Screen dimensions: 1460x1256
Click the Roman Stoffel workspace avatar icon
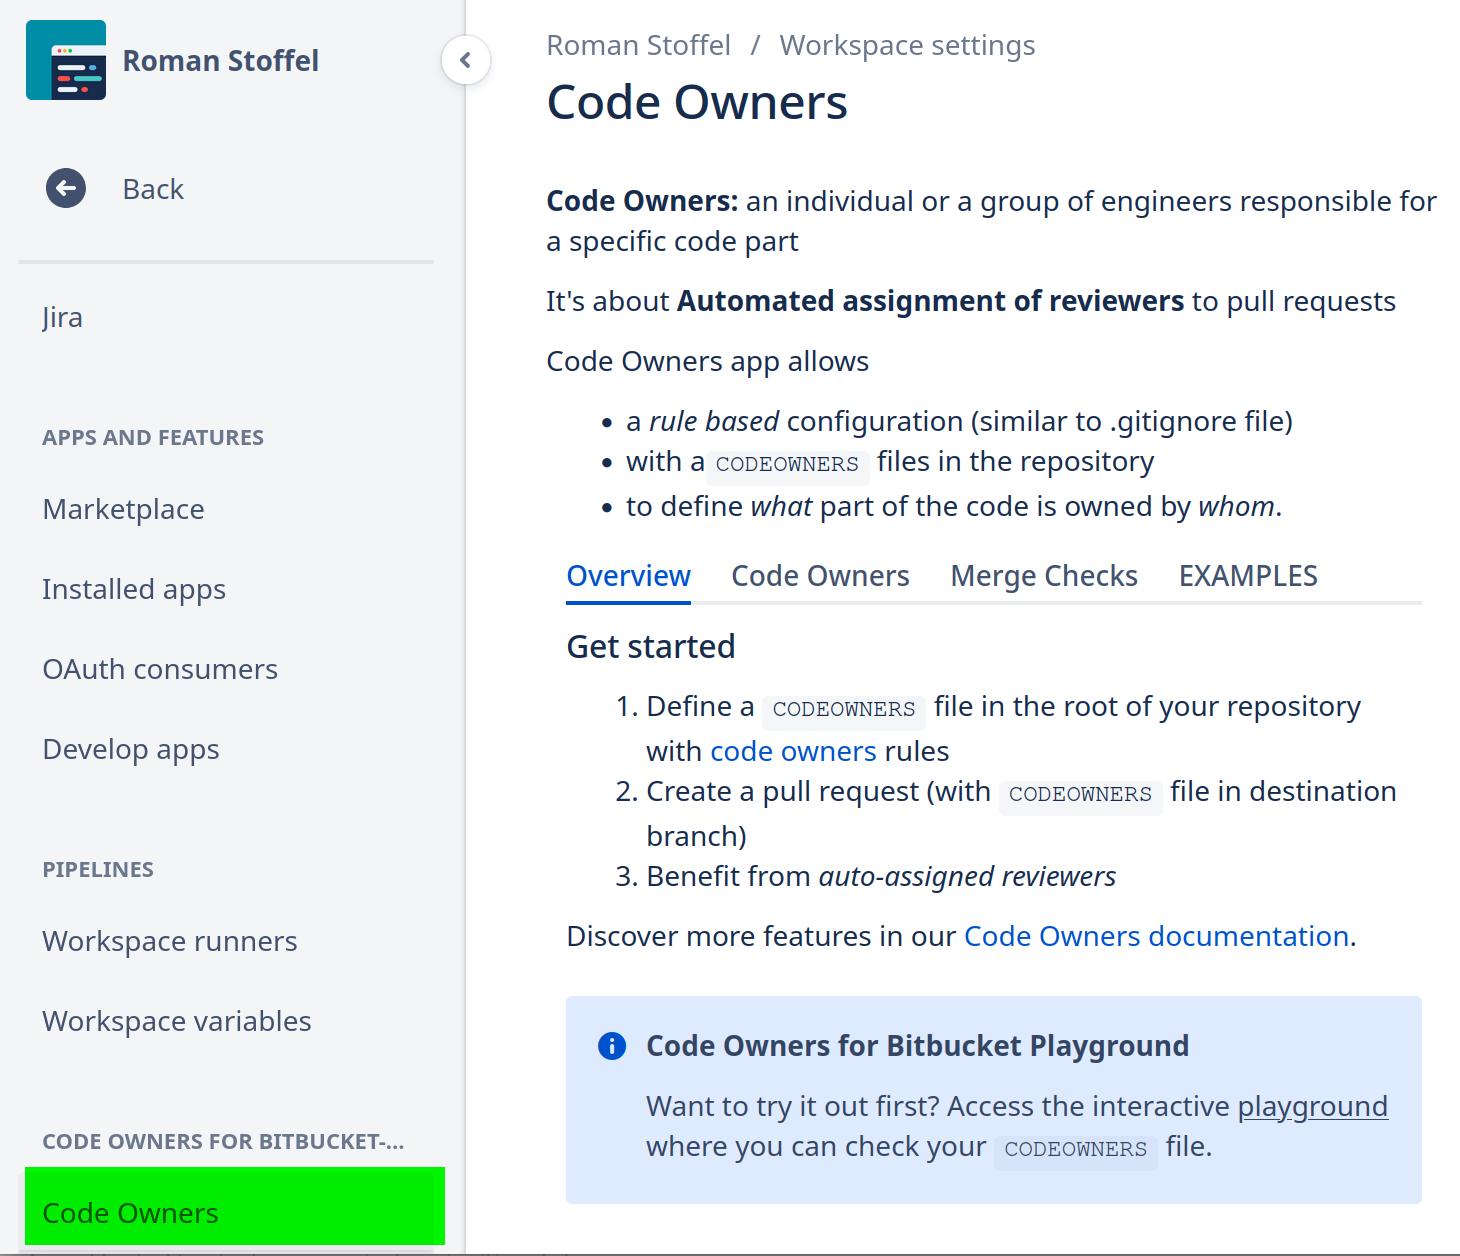66,60
